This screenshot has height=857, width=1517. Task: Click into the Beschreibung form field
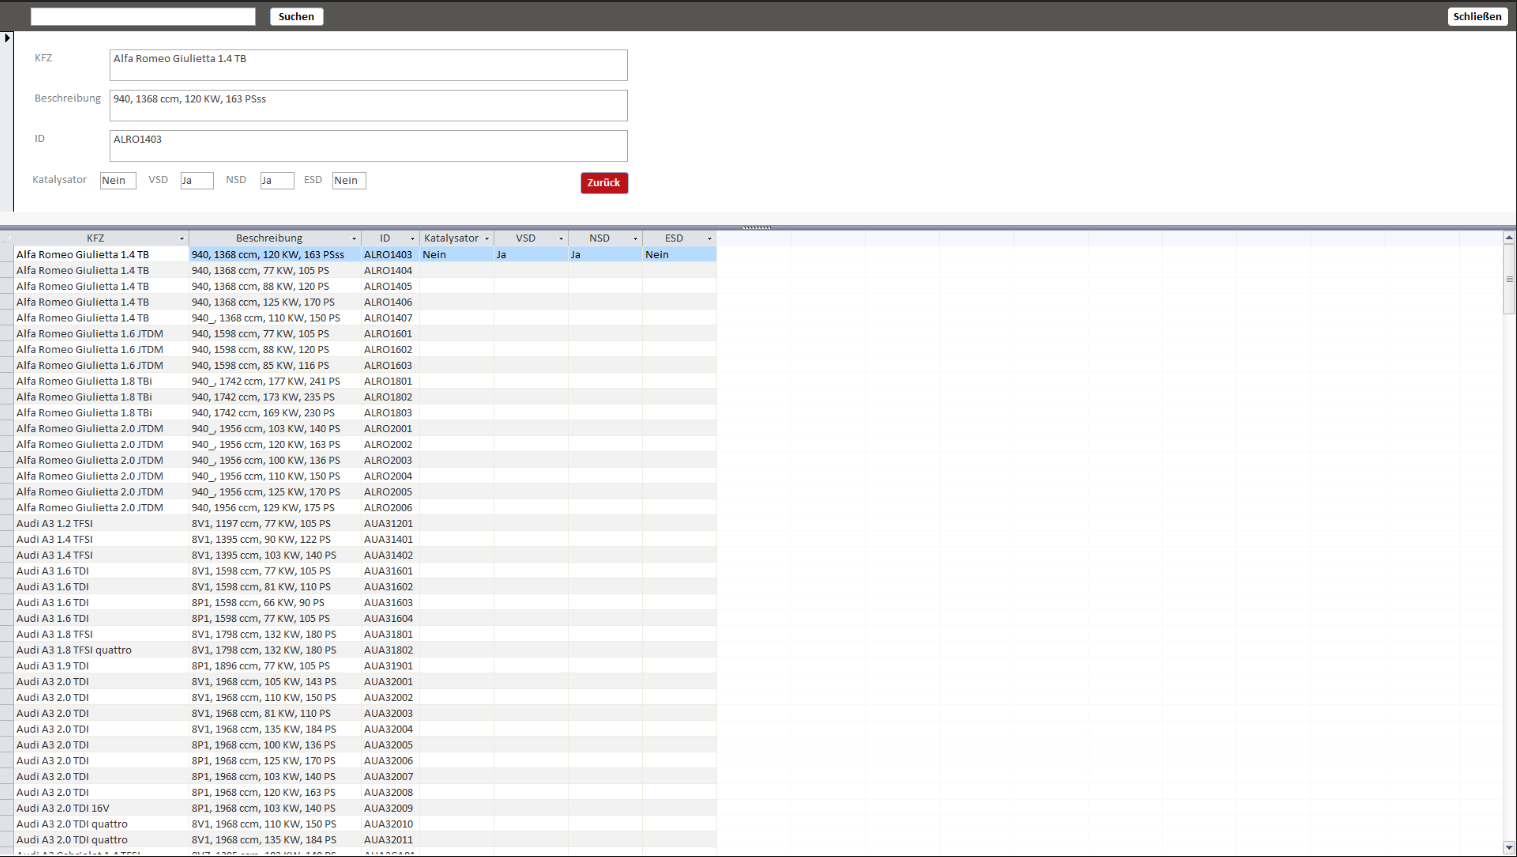(x=368, y=105)
